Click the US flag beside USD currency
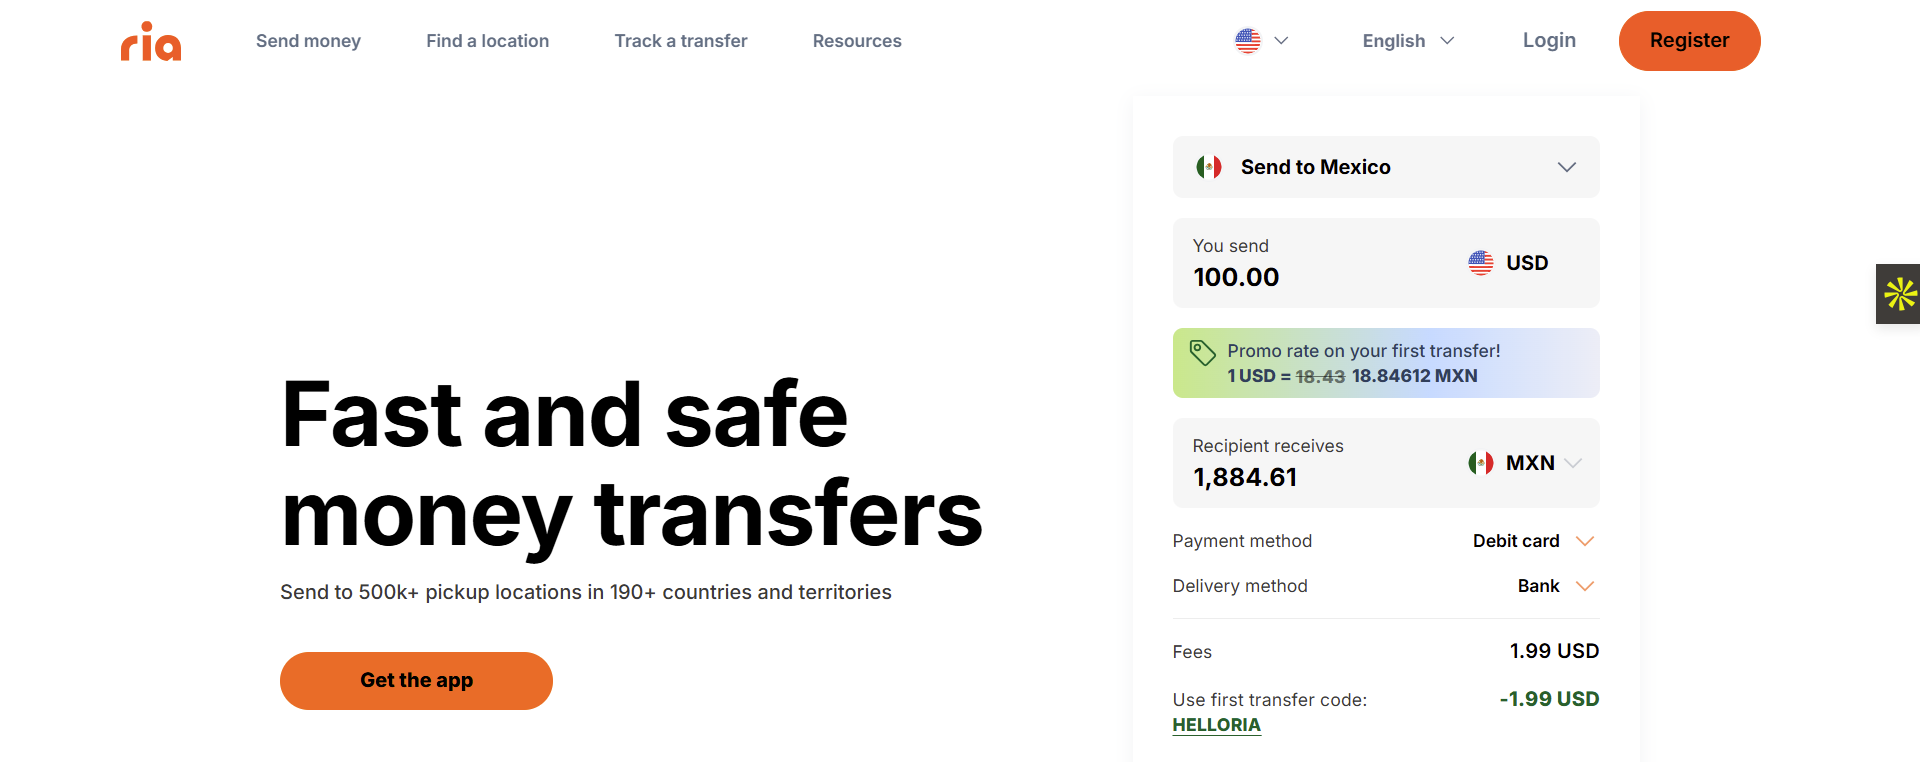Image resolution: width=1920 pixels, height=762 pixels. pos(1481,263)
